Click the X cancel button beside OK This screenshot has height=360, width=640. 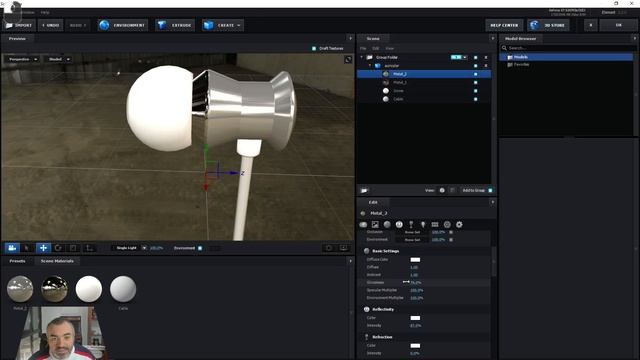tap(591, 25)
